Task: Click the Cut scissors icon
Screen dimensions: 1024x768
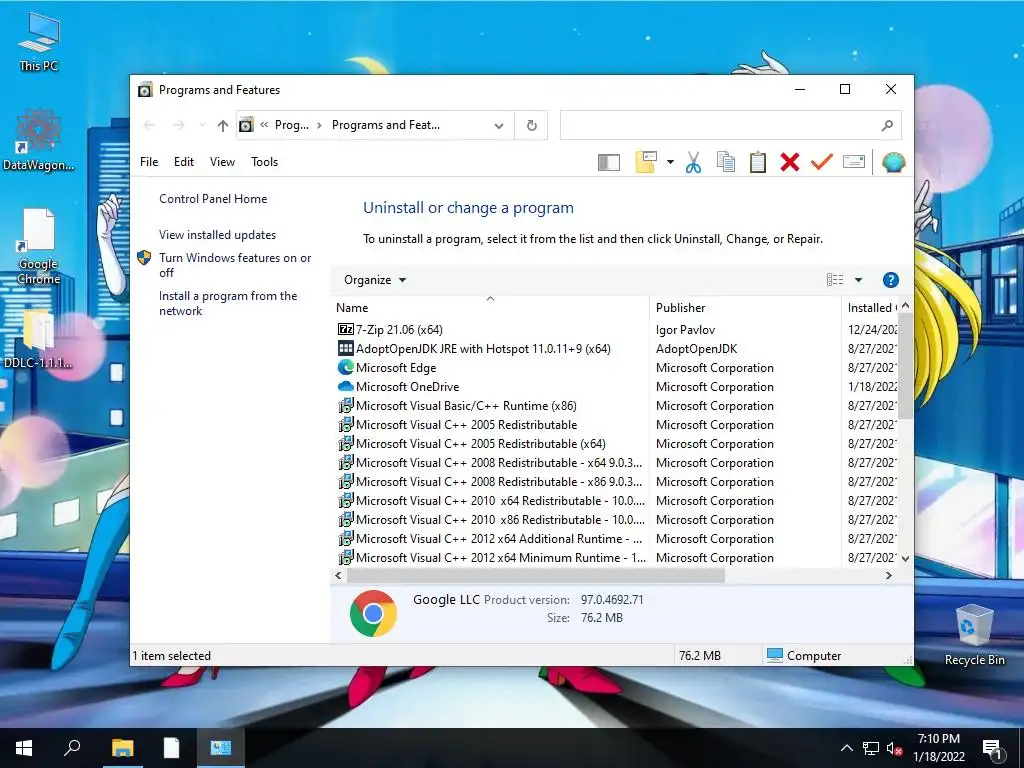Action: (x=694, y=162)
